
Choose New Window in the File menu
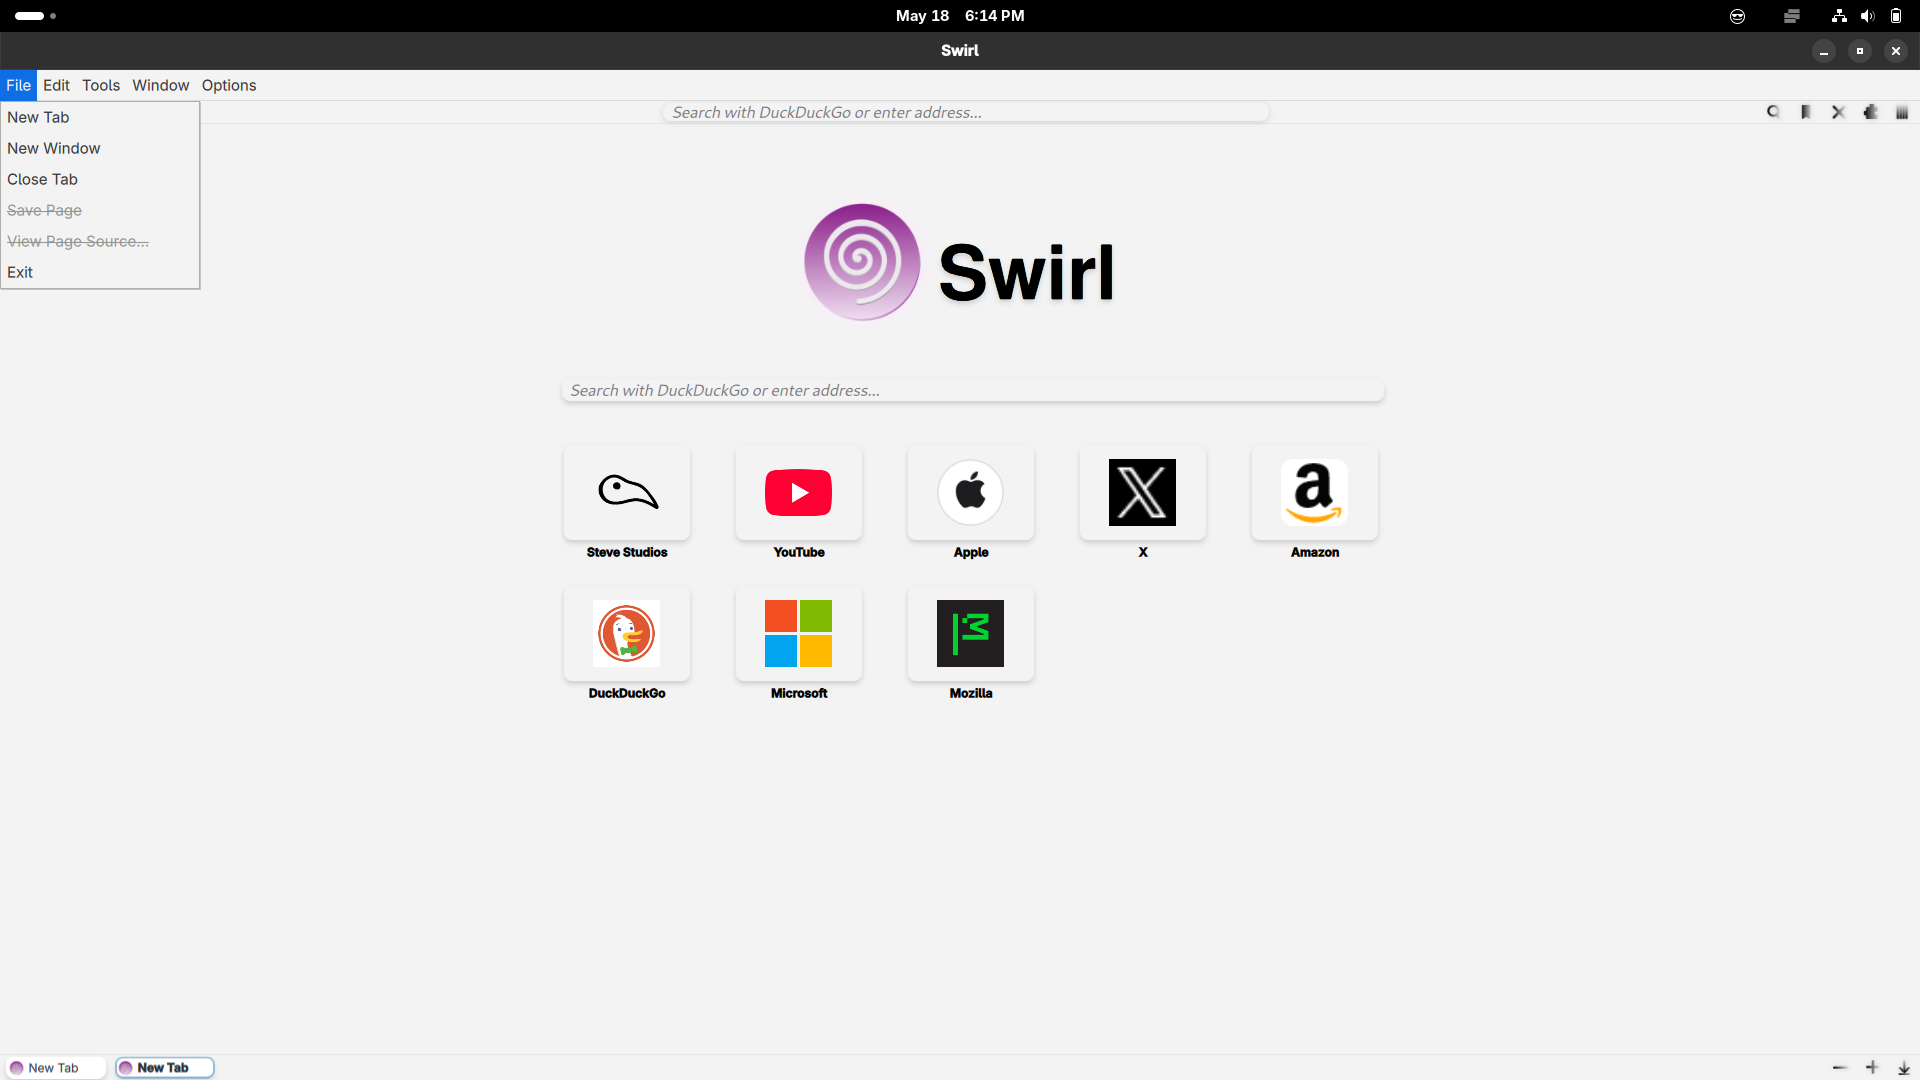coord(100,148)
